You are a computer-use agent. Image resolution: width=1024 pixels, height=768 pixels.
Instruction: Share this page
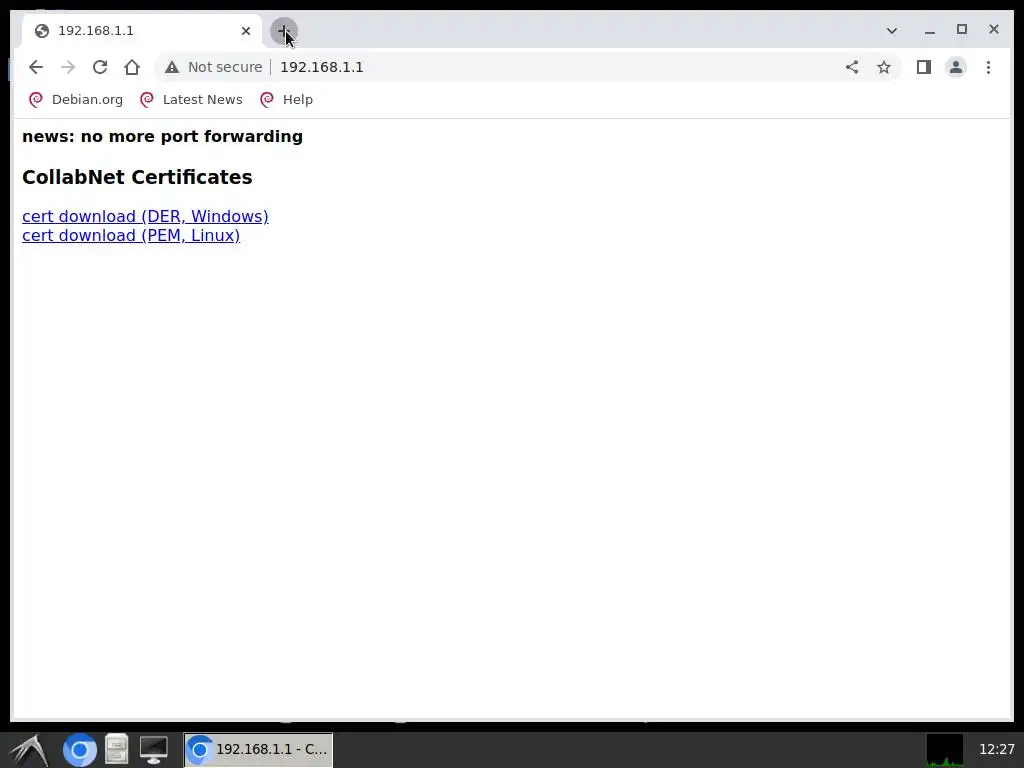coord(852,67)
